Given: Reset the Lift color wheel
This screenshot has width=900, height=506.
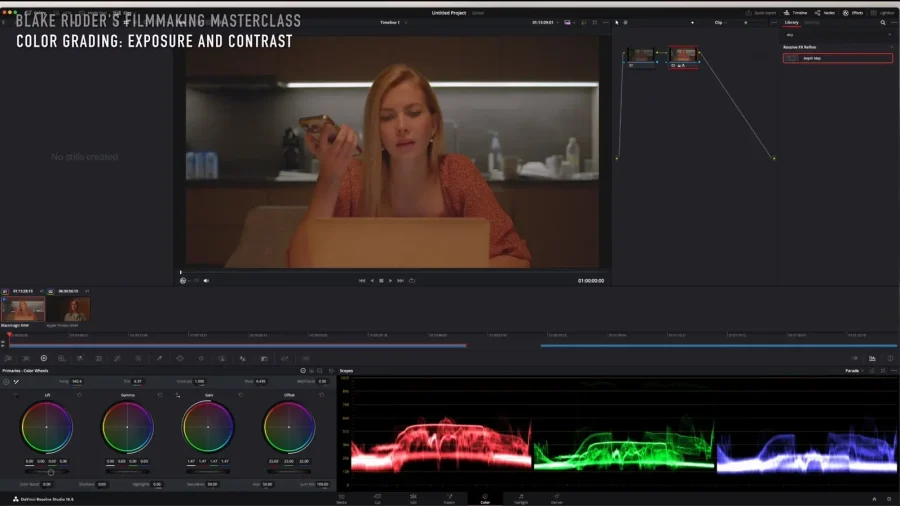Looking at the screenshot, I should [79, 395].
